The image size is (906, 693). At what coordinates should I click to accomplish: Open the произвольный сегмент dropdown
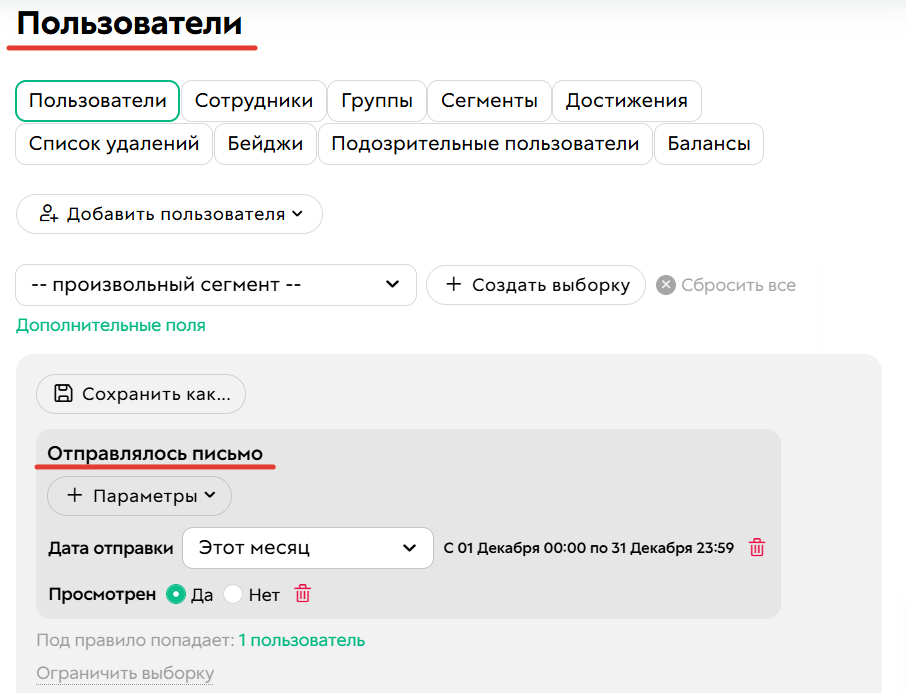point(216,285)
